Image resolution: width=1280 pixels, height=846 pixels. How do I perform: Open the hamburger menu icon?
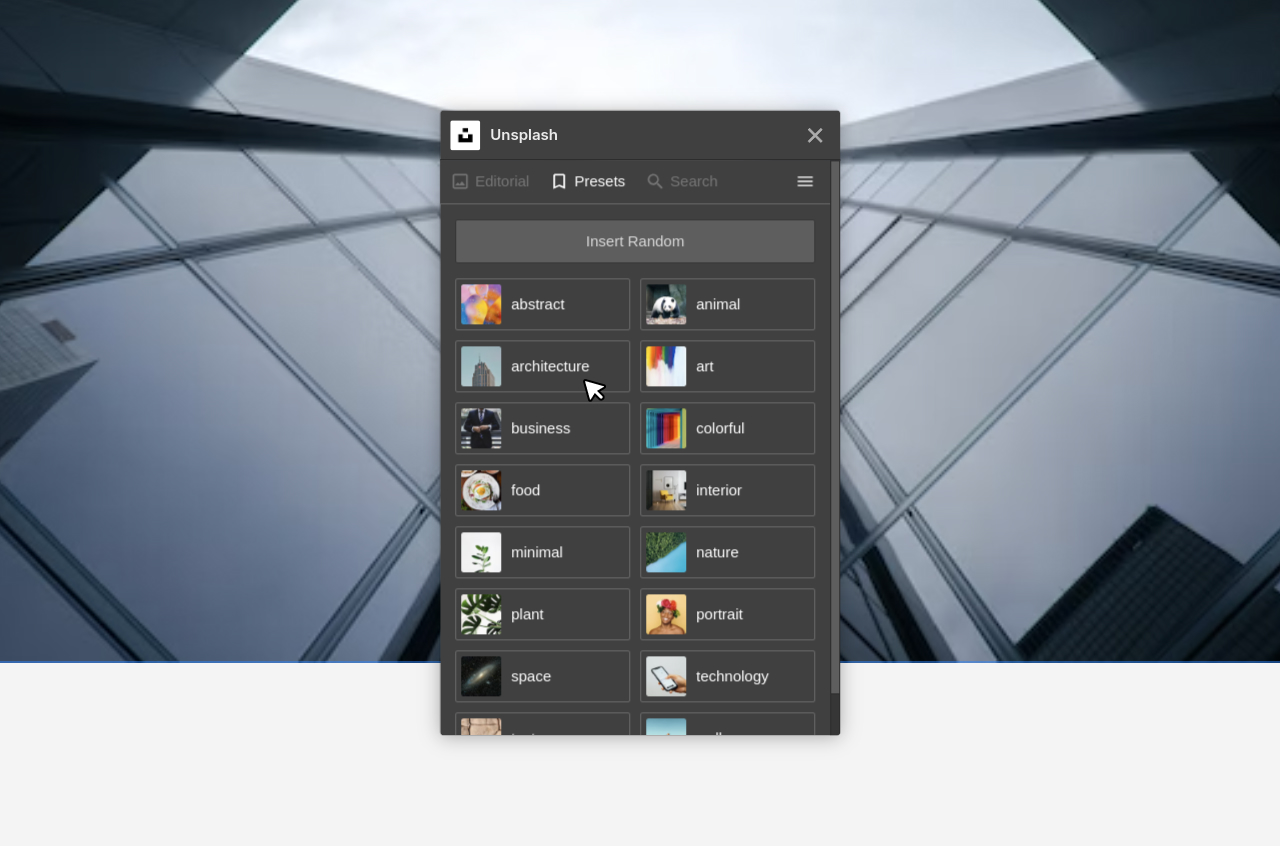coord(805,181)
